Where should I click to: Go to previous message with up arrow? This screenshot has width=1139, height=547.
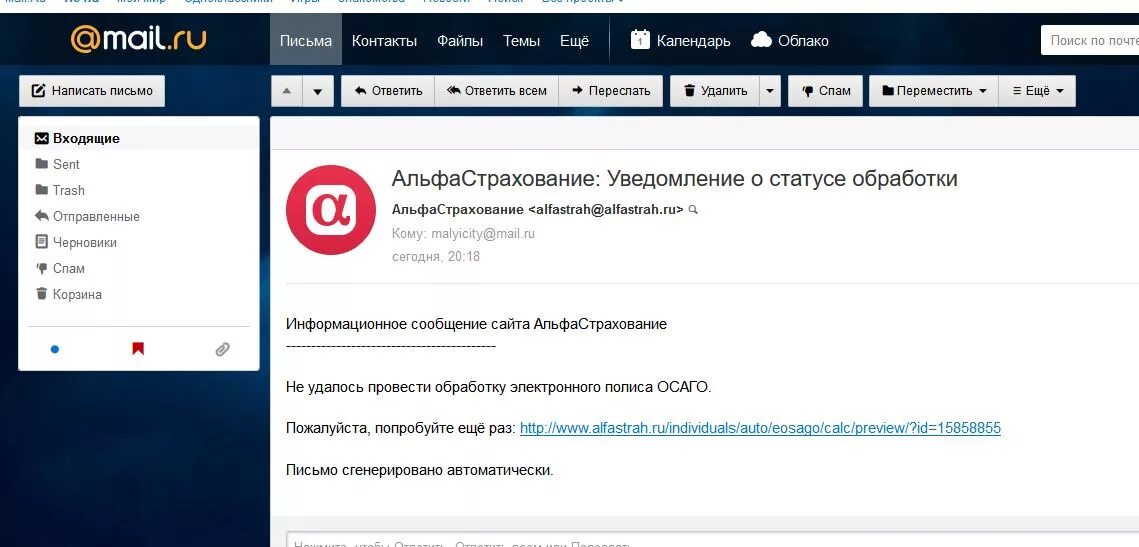click(x=286, y=91)
